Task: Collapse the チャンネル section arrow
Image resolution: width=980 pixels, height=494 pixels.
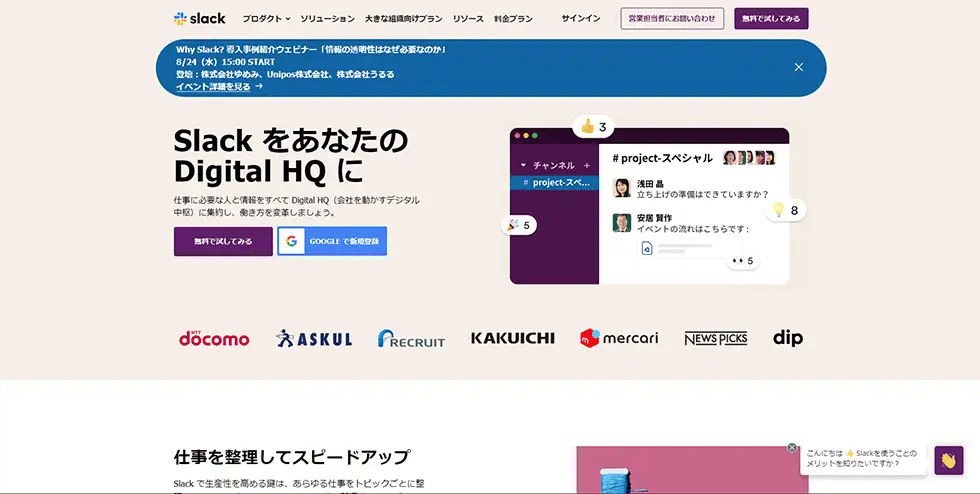Action: (x=523, y=166)
